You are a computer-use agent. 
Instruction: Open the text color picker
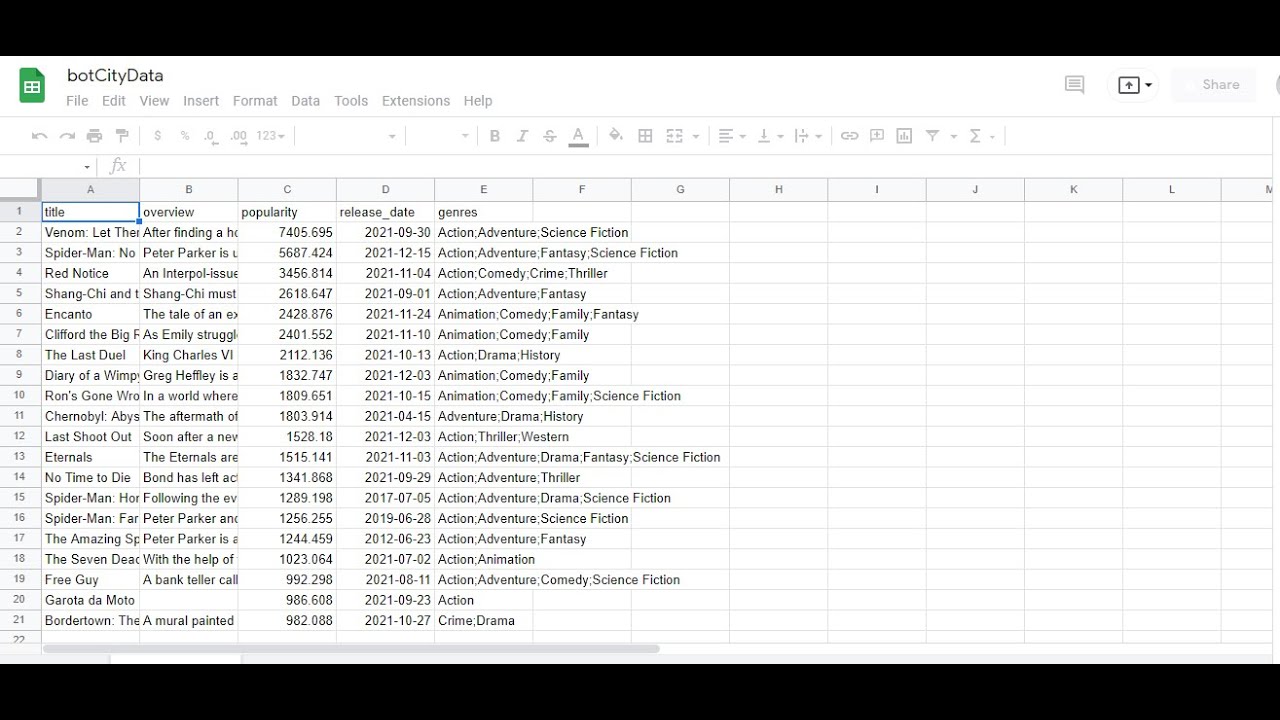click(x=578, y=137)
